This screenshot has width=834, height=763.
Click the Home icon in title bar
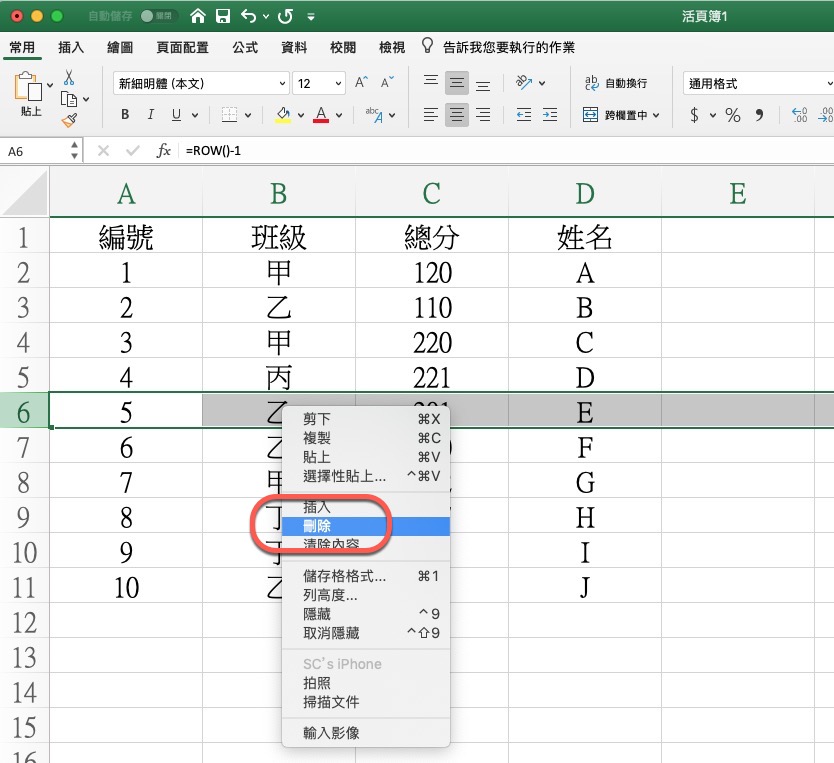199,17
